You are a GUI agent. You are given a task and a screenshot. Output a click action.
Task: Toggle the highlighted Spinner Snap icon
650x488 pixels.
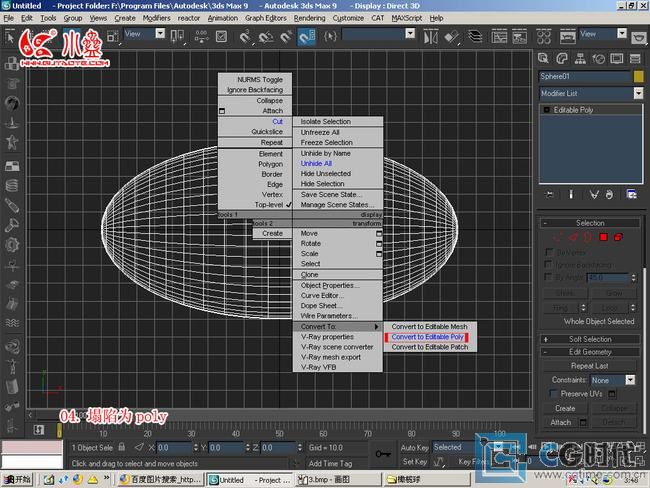pos(307,37)
